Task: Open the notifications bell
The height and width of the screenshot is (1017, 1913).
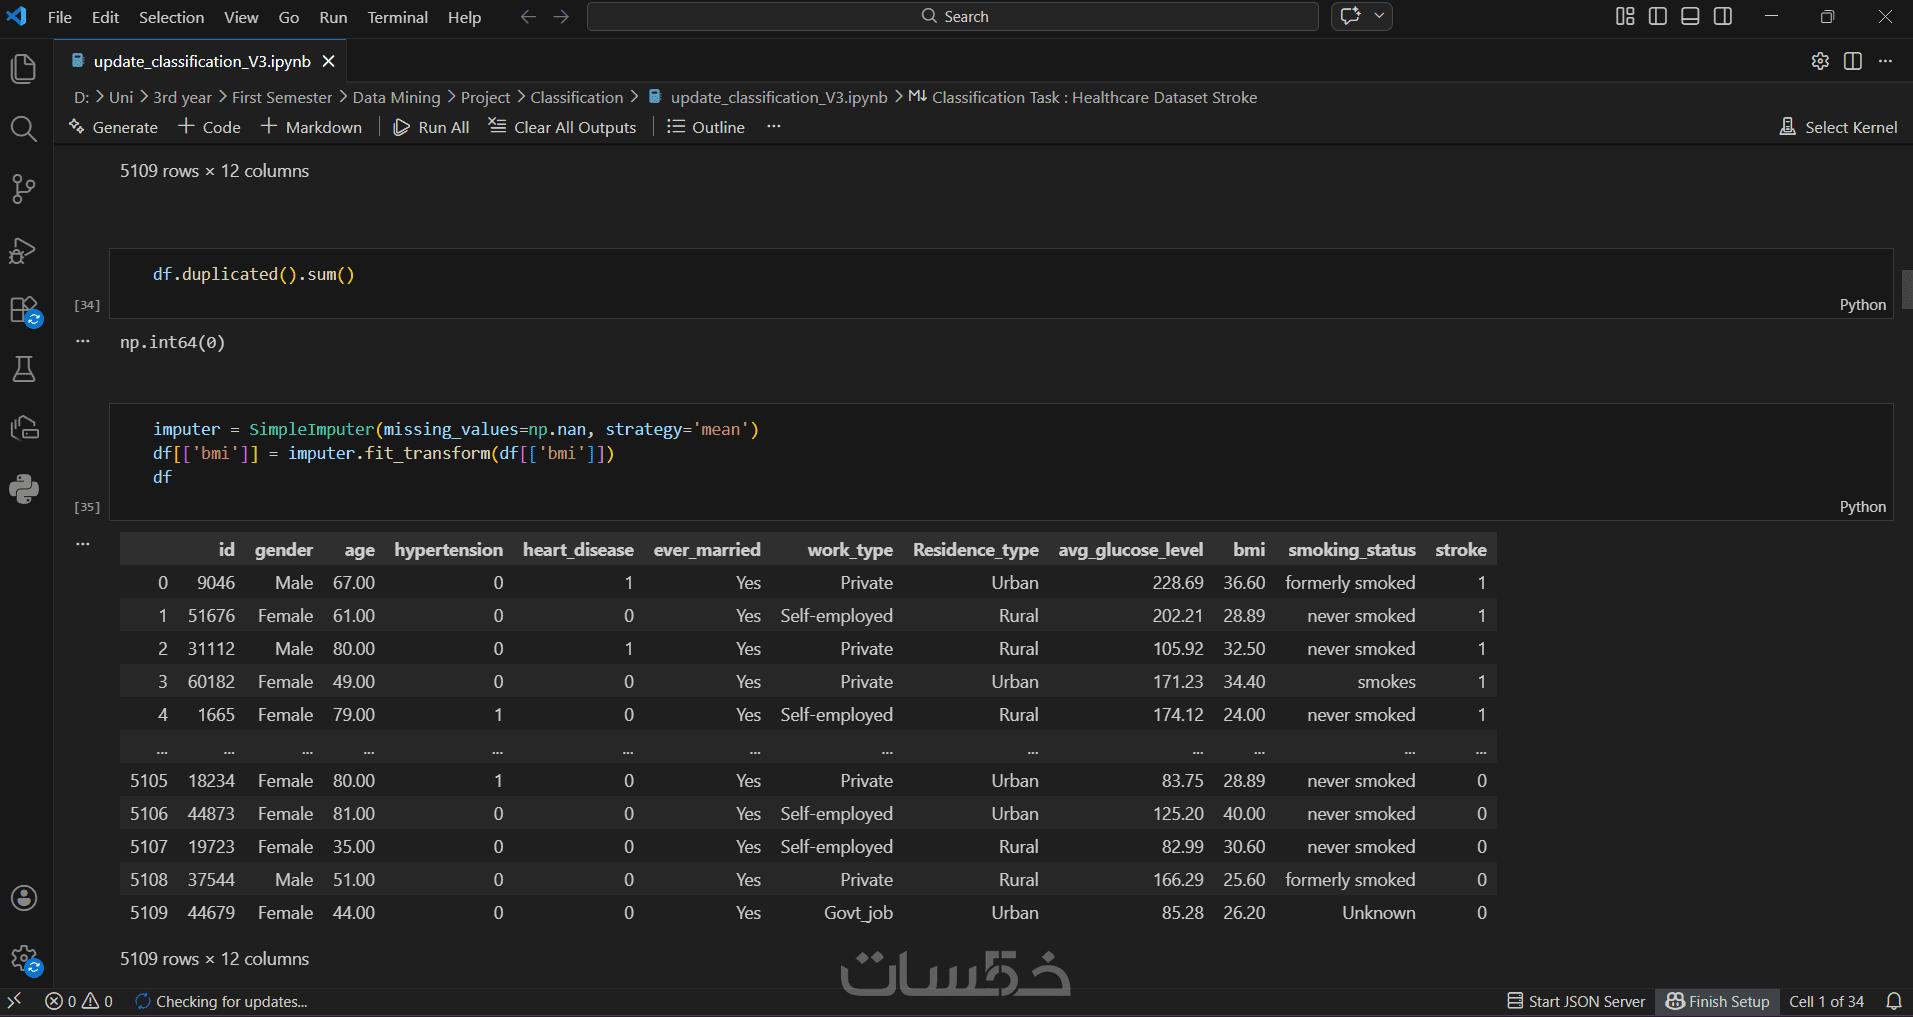Action: pos(1894,1001)
